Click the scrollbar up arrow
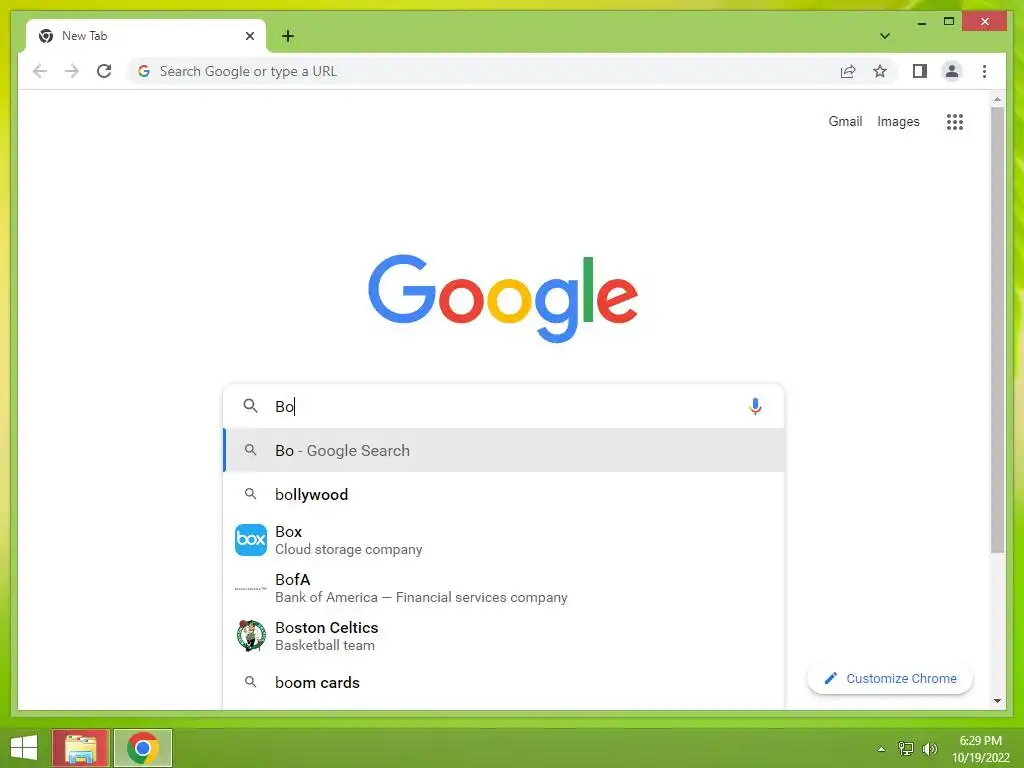 997,99
